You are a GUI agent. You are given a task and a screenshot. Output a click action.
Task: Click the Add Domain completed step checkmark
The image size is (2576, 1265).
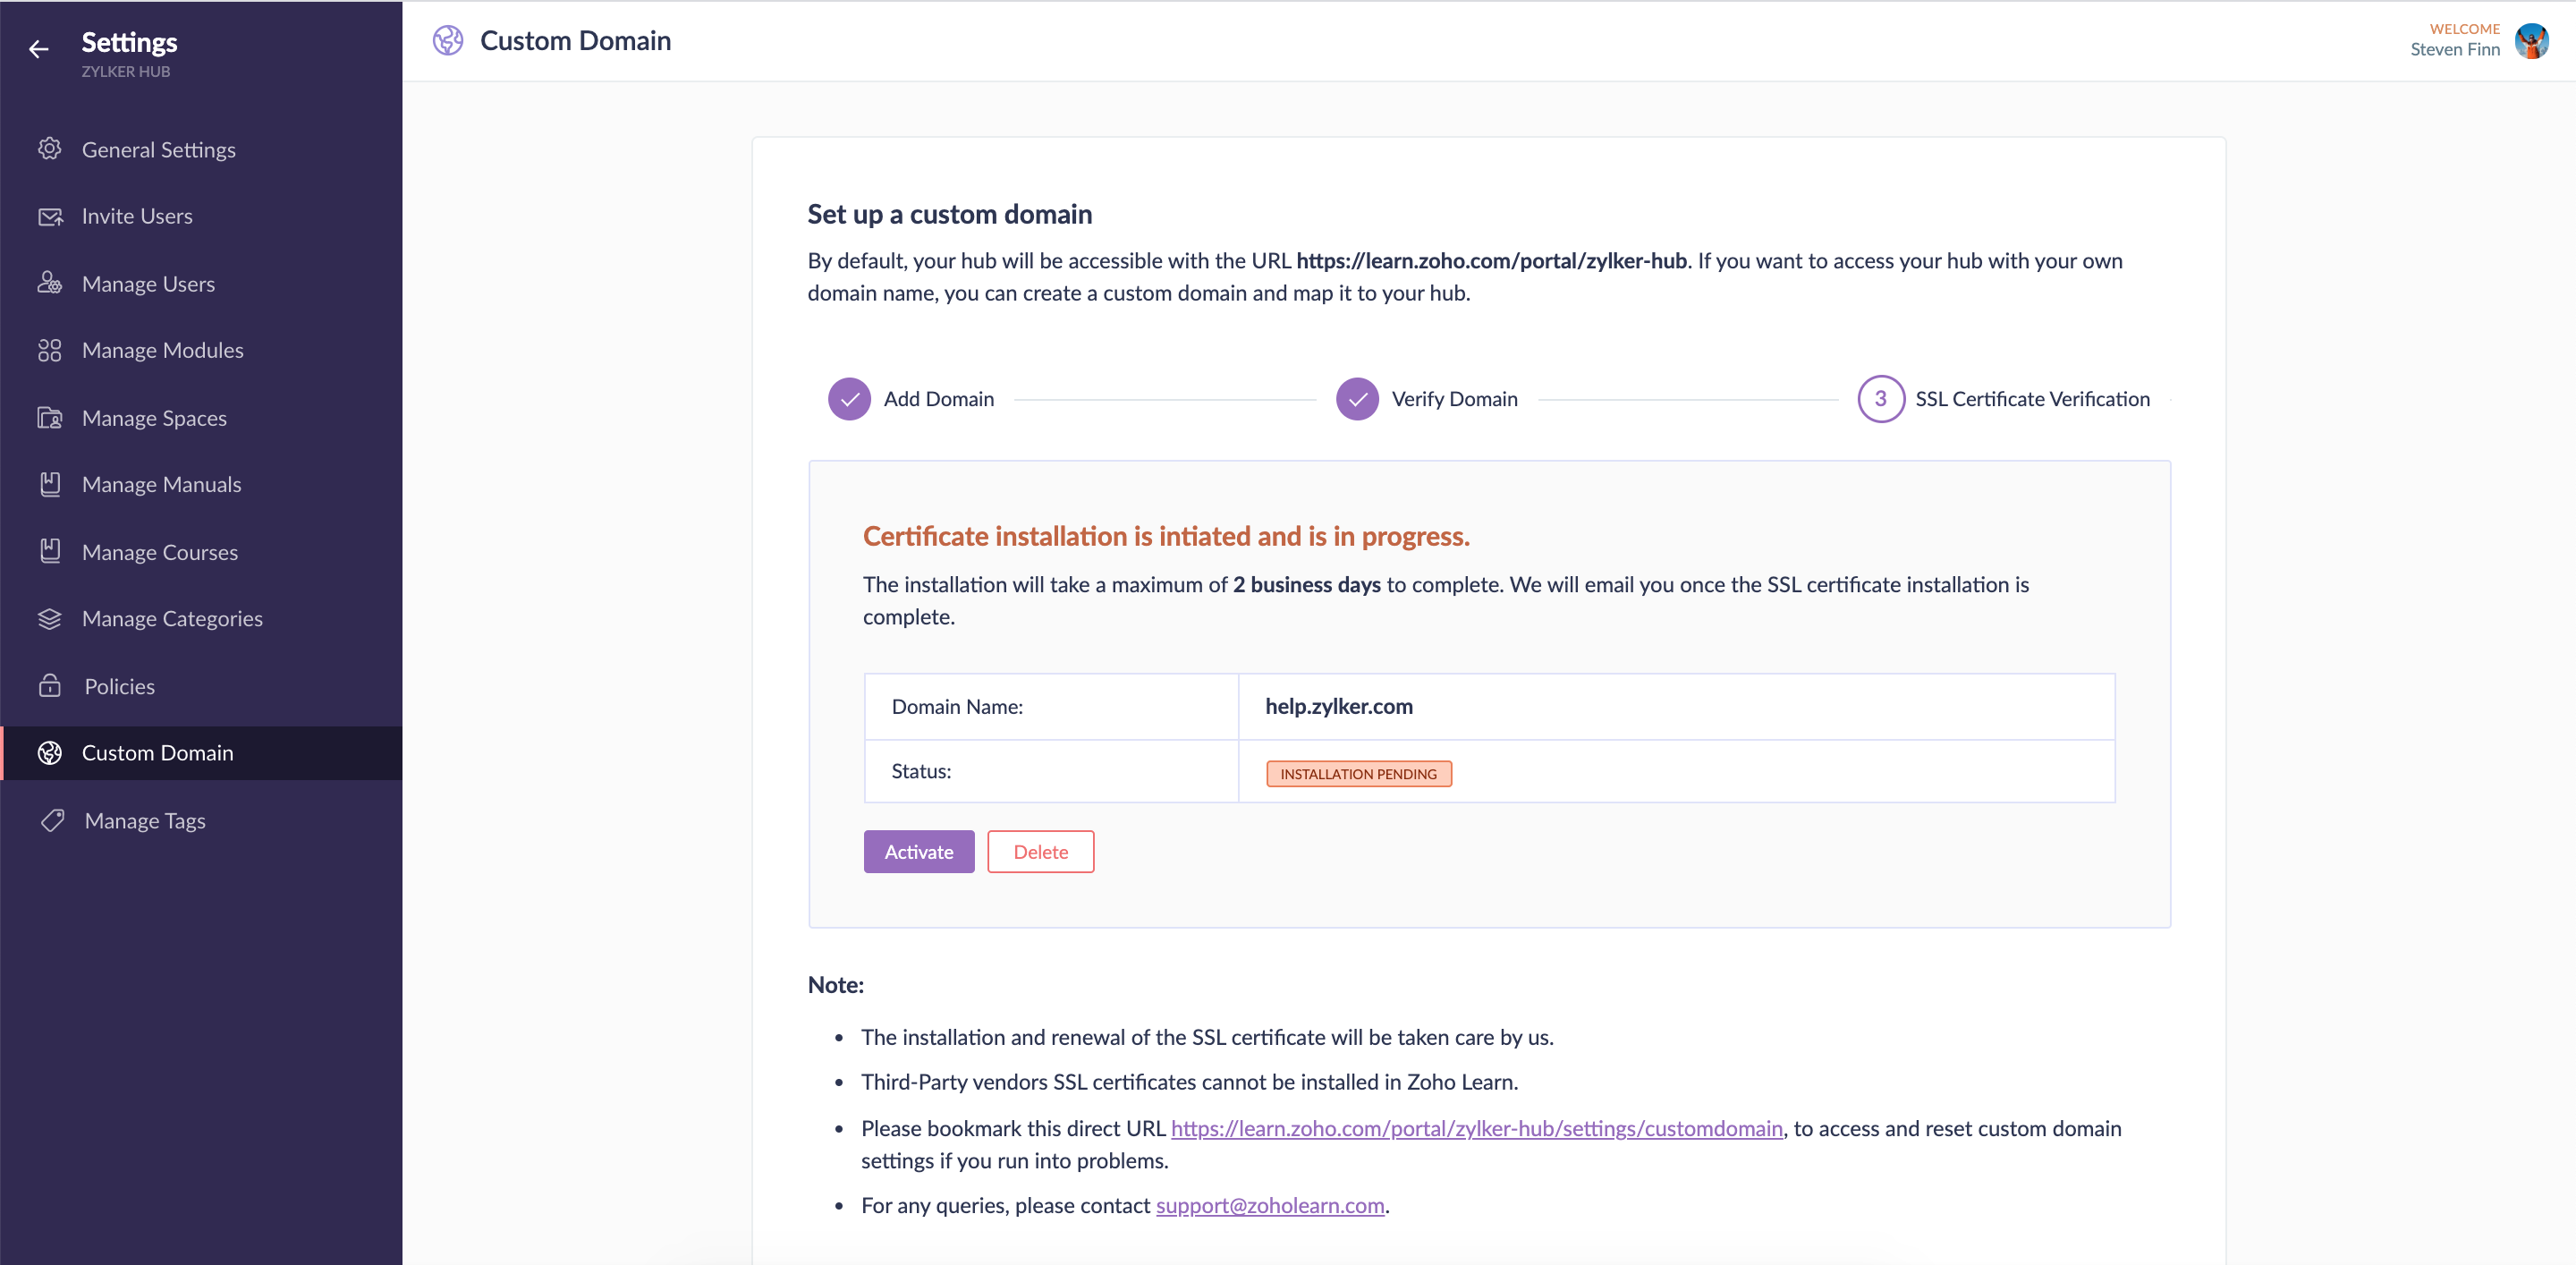pos(849,399)
